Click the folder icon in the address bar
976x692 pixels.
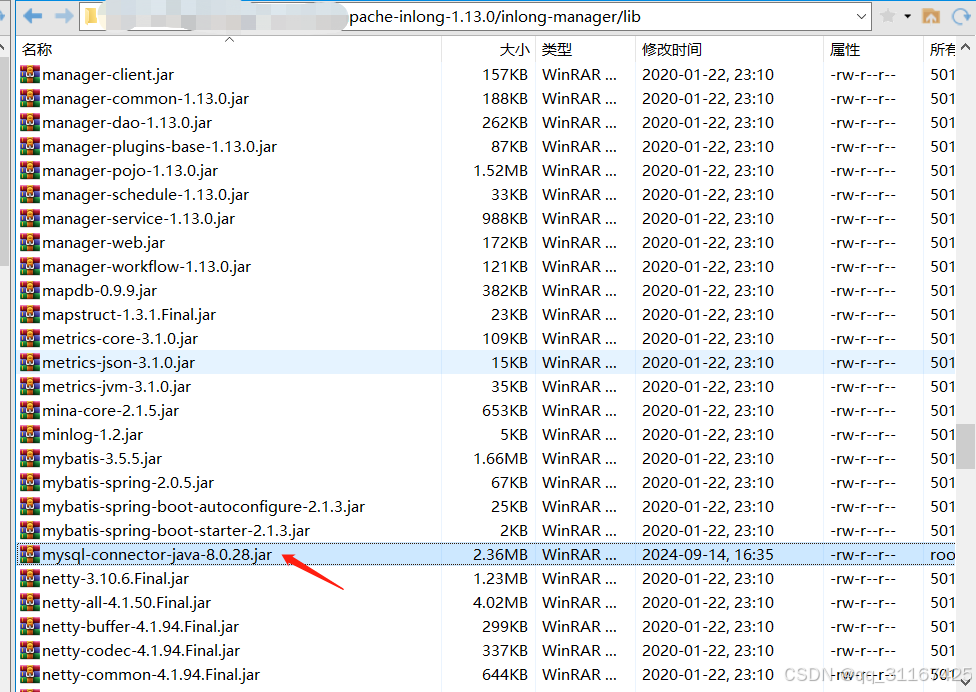click(91, 15)
